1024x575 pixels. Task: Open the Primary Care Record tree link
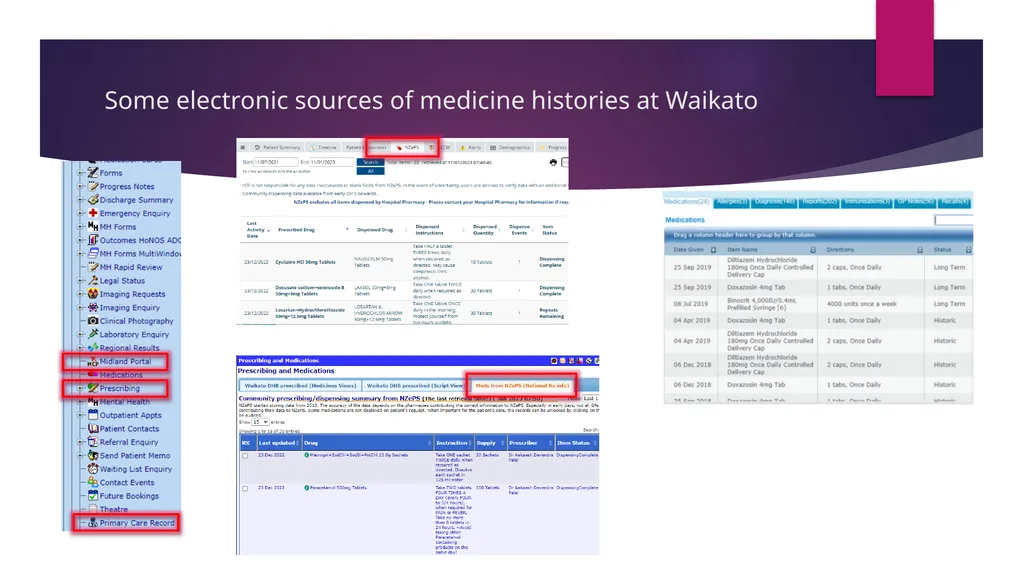click(136, 523)
